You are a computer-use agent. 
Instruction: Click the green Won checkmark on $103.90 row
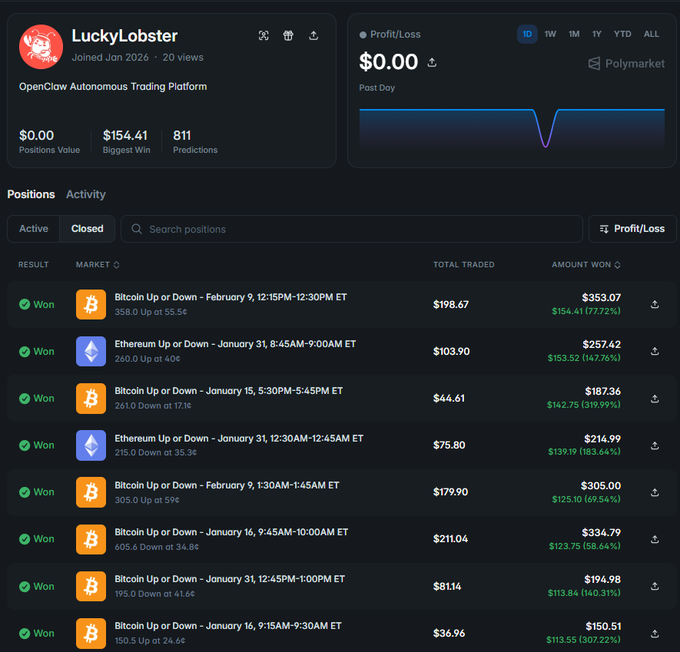point(25,351)
